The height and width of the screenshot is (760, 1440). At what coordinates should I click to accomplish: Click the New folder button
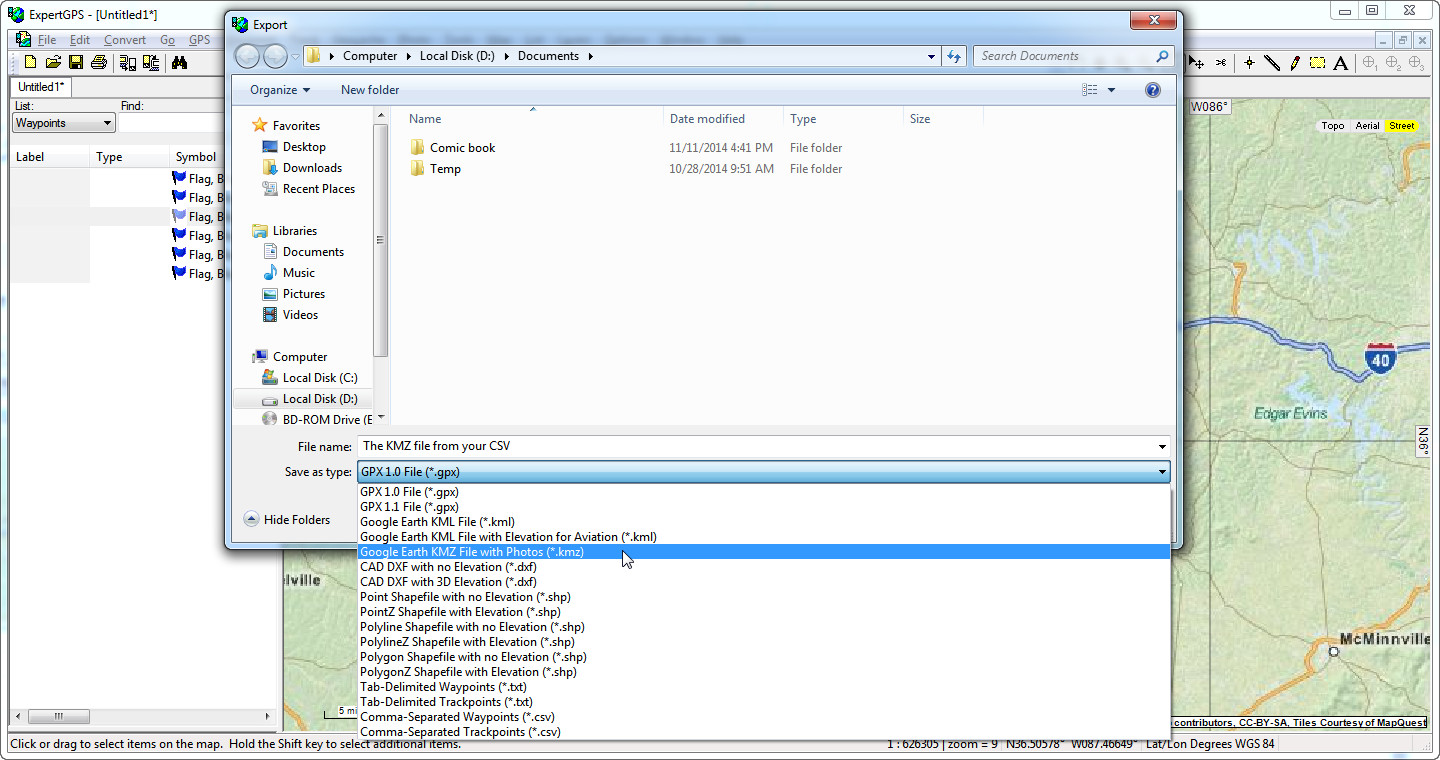pyautogui.click(x=370, y=90)
